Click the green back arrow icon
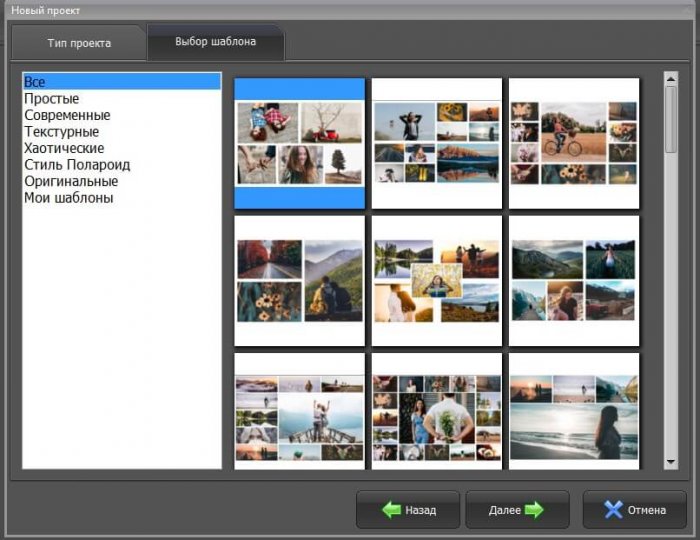 391,510
